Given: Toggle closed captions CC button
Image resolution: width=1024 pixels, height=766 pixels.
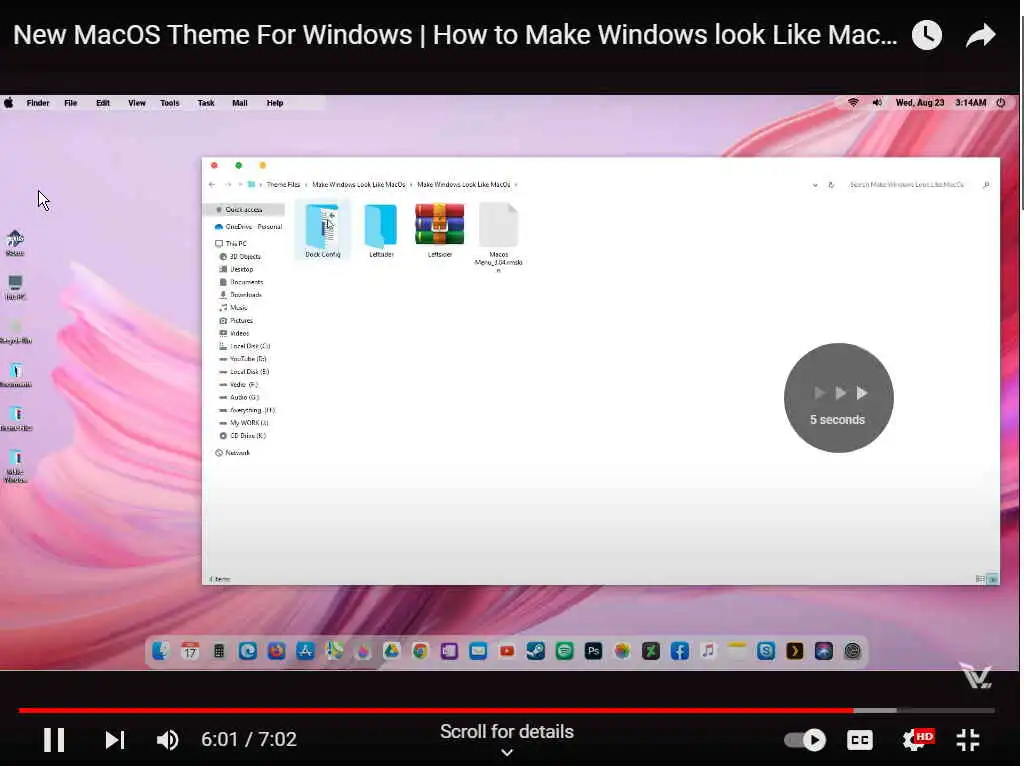Looking at the screenshot, I should point(859,740).
